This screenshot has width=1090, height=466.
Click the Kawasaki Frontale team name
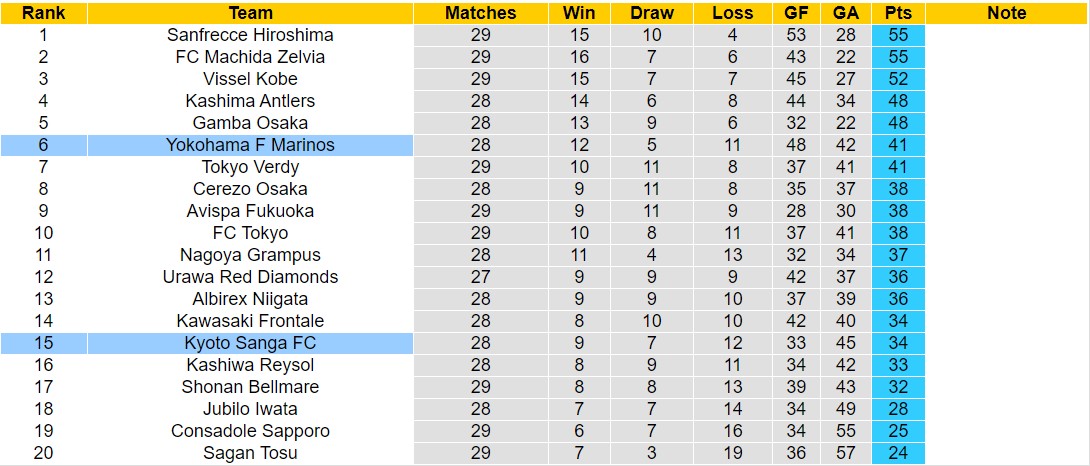pyautogui.click(x=250, y=321)
